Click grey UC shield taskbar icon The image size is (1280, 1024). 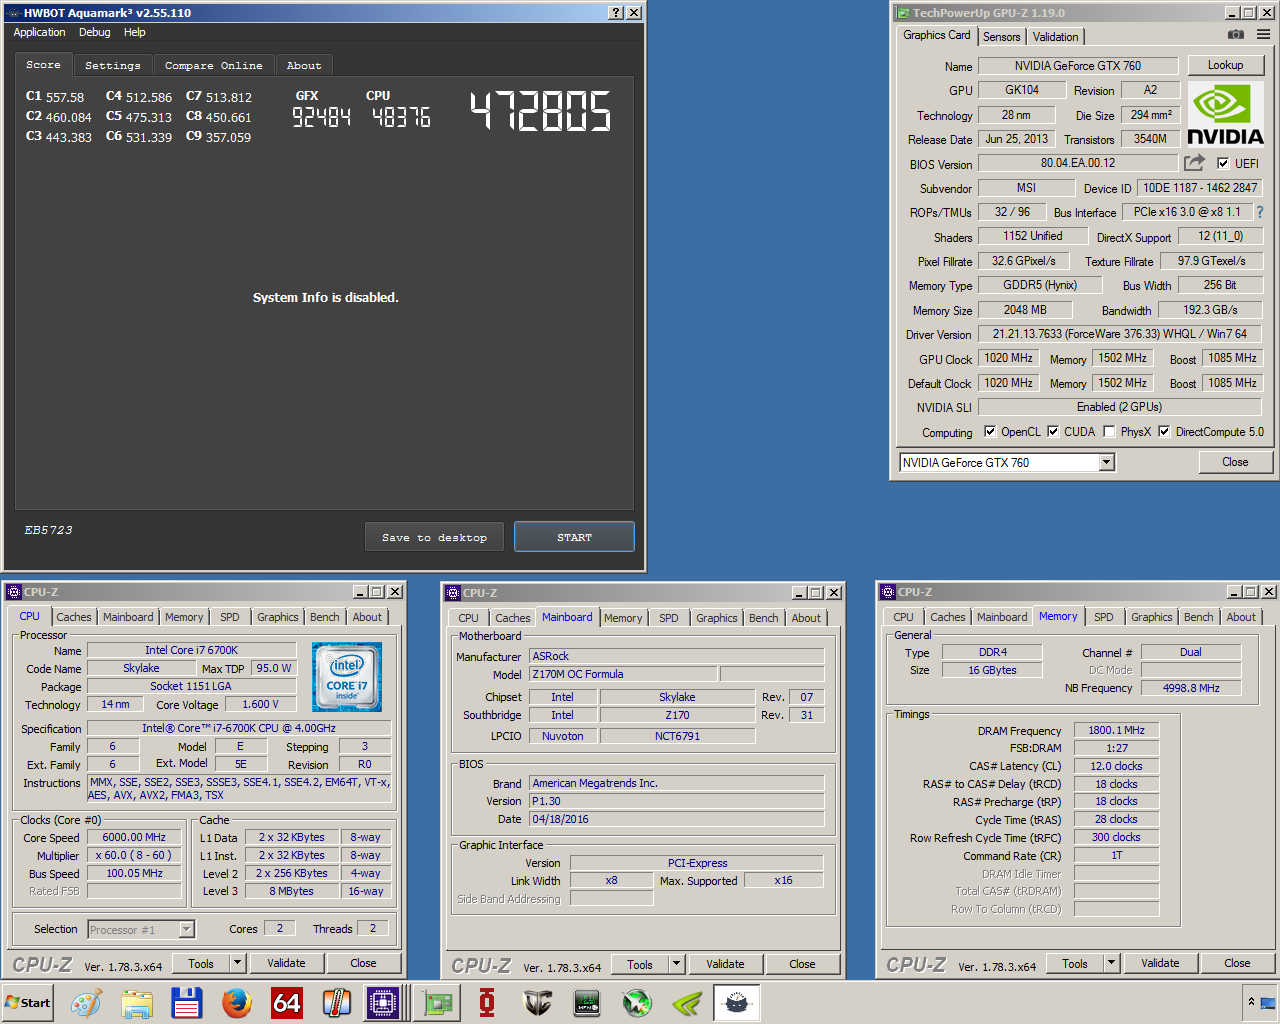(x=538, y=1002)
